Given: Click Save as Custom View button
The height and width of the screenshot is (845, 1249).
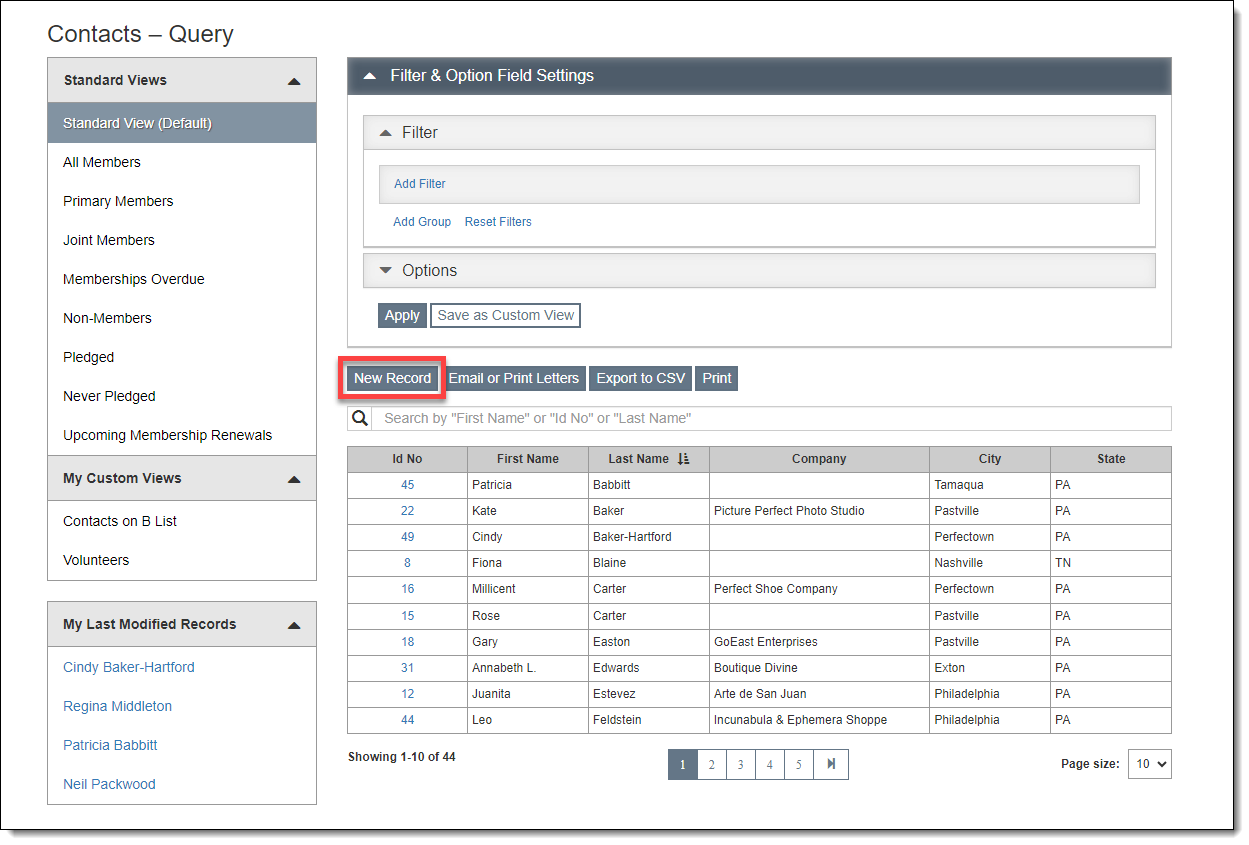Looking at the screenshot, I should [505, 315].
